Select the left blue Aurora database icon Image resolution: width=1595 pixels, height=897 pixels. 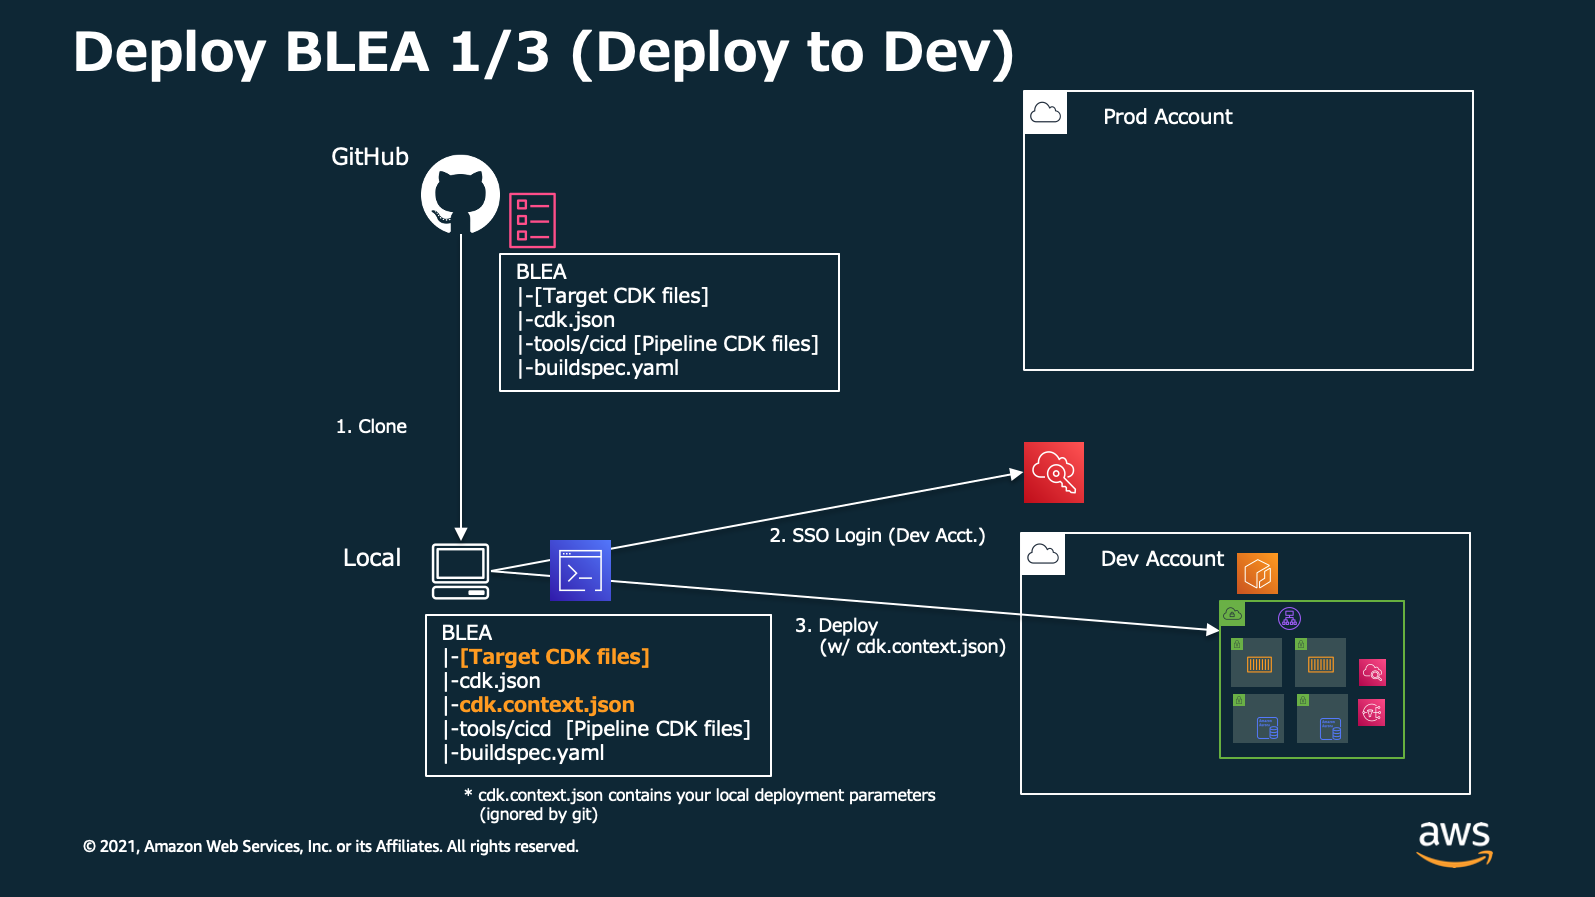pos(1267,728)
